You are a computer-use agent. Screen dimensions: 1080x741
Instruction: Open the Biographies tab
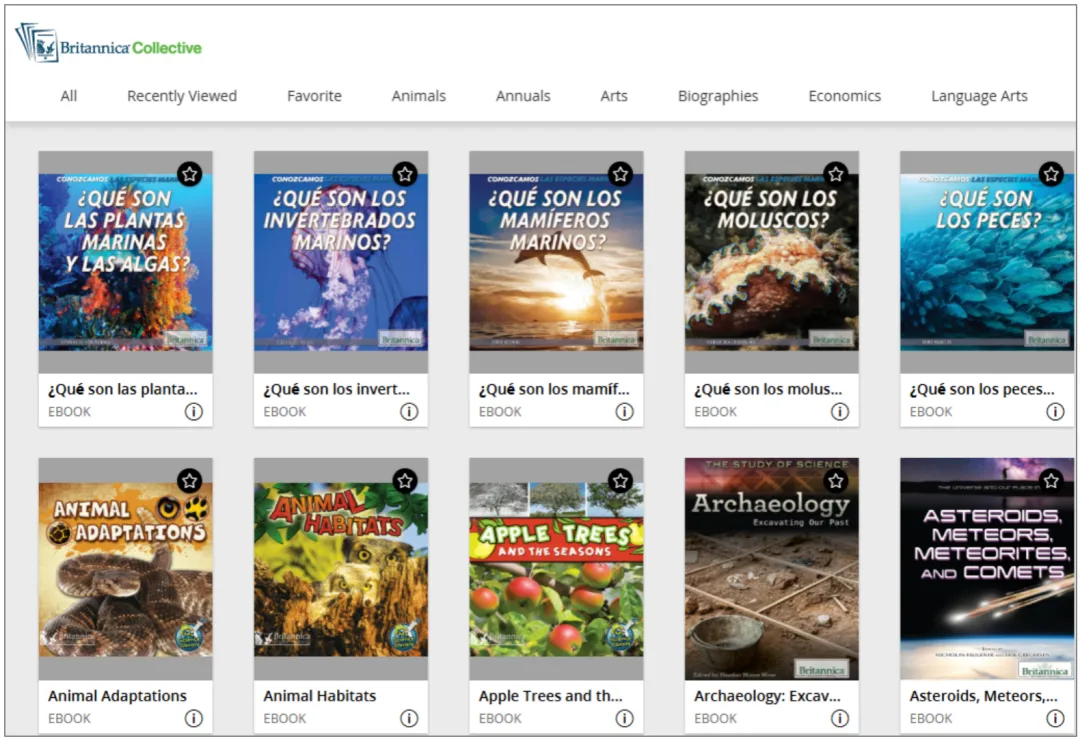[x=718, y=96]
